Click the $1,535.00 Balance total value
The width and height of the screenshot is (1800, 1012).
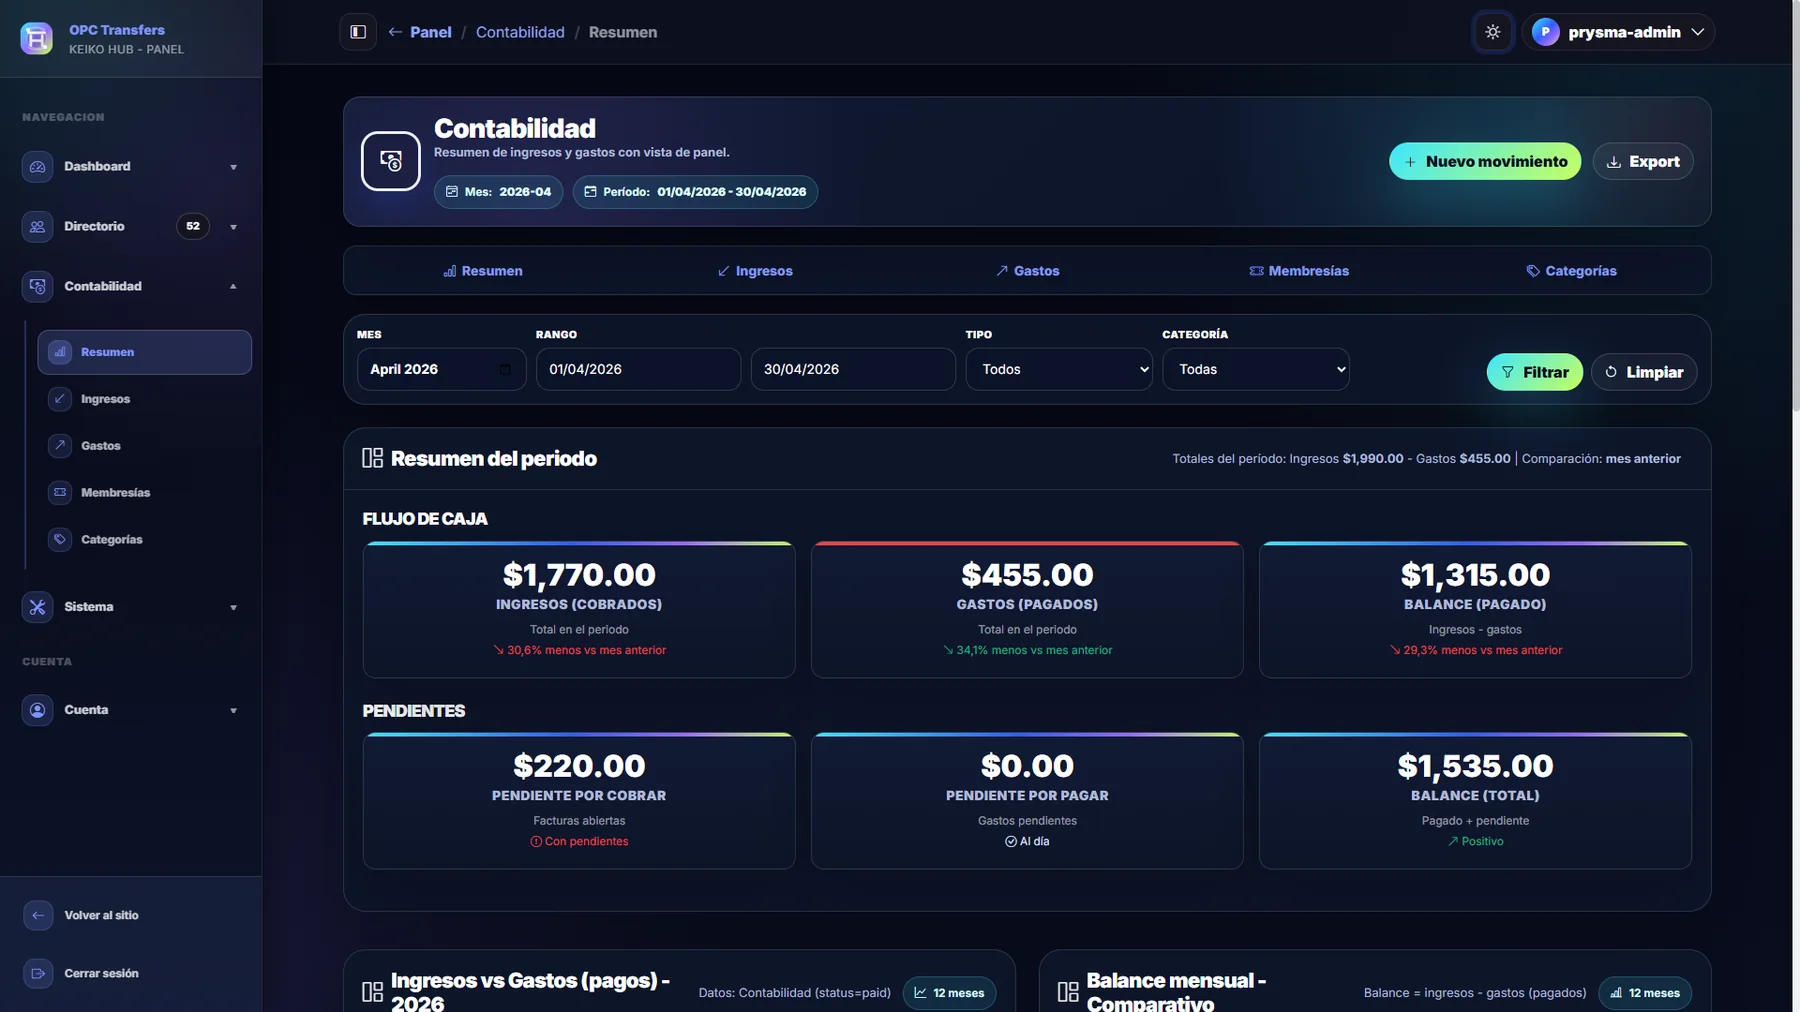[1475, 766]
